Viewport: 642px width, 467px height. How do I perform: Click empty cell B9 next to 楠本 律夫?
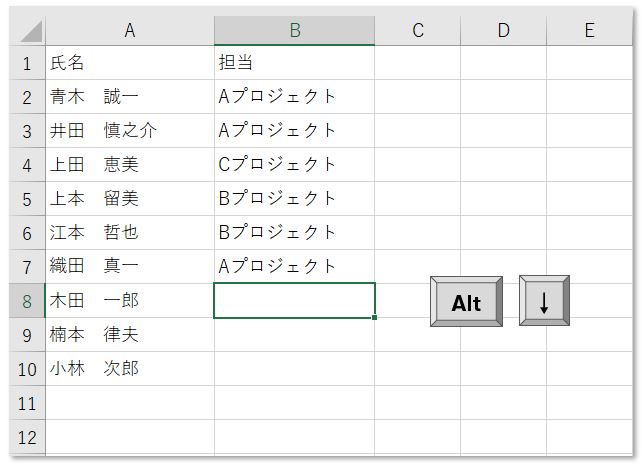click(294, 335)
